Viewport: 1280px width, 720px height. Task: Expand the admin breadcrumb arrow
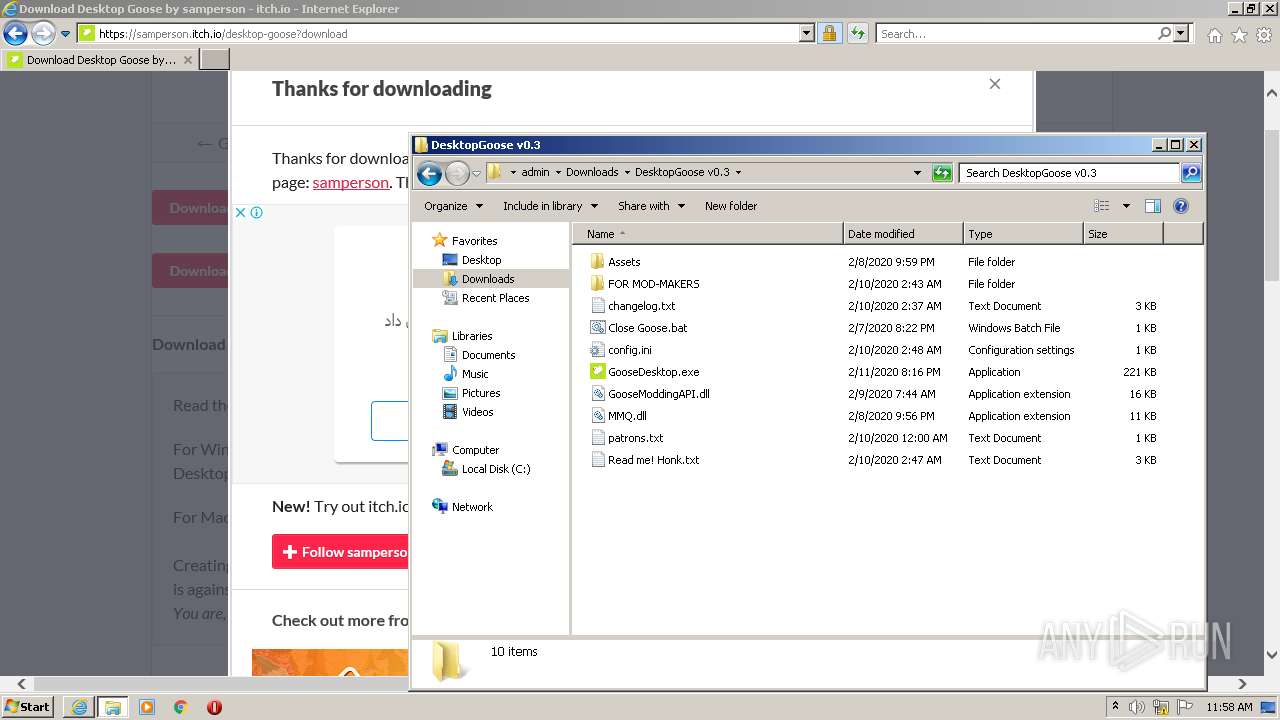[558, 173]
